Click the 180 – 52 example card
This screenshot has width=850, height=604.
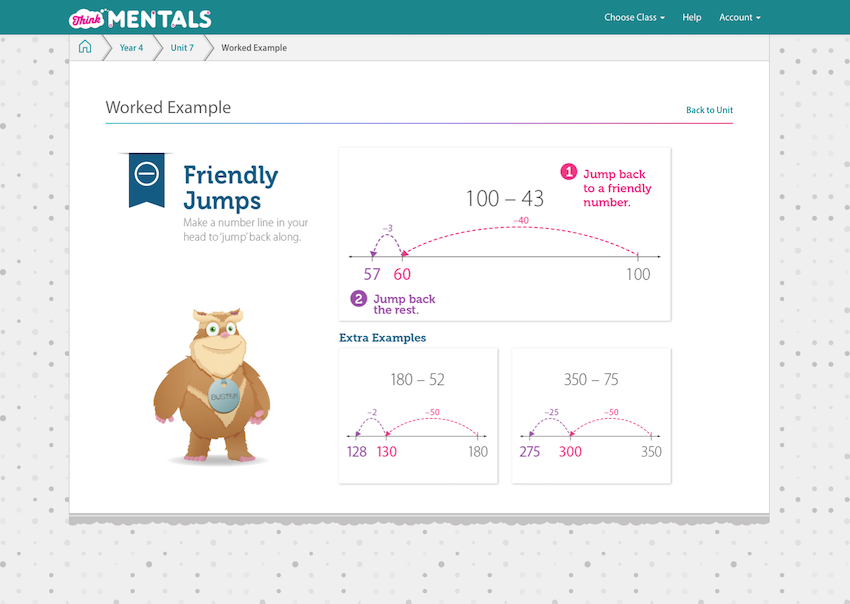coord(418,416)
